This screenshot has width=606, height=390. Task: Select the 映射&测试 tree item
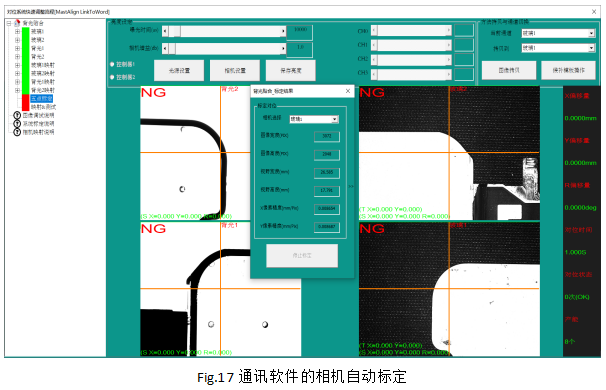pos(43,107)
